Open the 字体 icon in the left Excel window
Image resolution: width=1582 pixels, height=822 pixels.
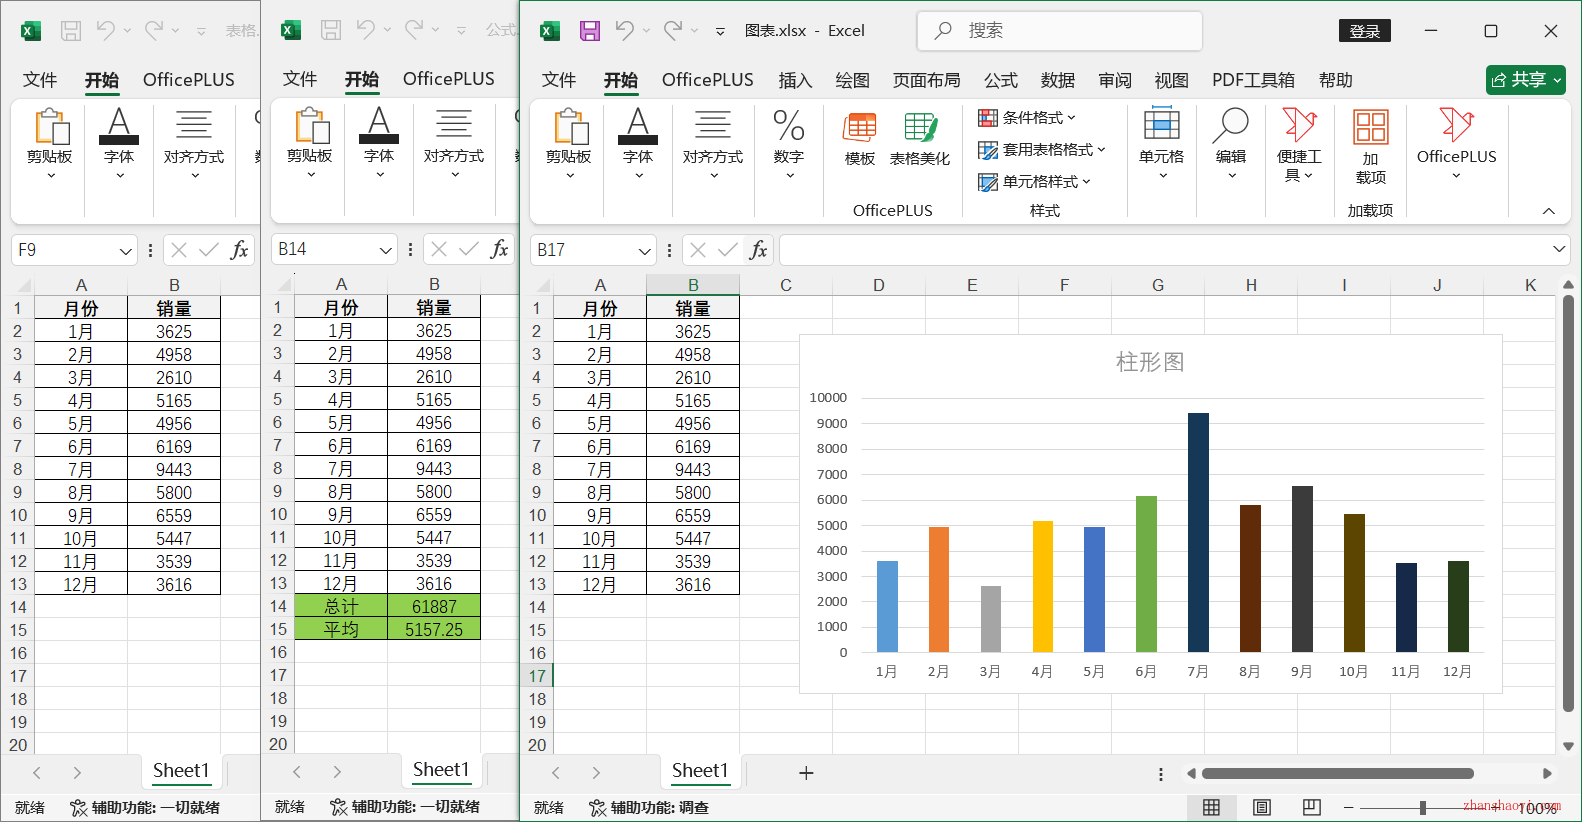pos(119,145)
